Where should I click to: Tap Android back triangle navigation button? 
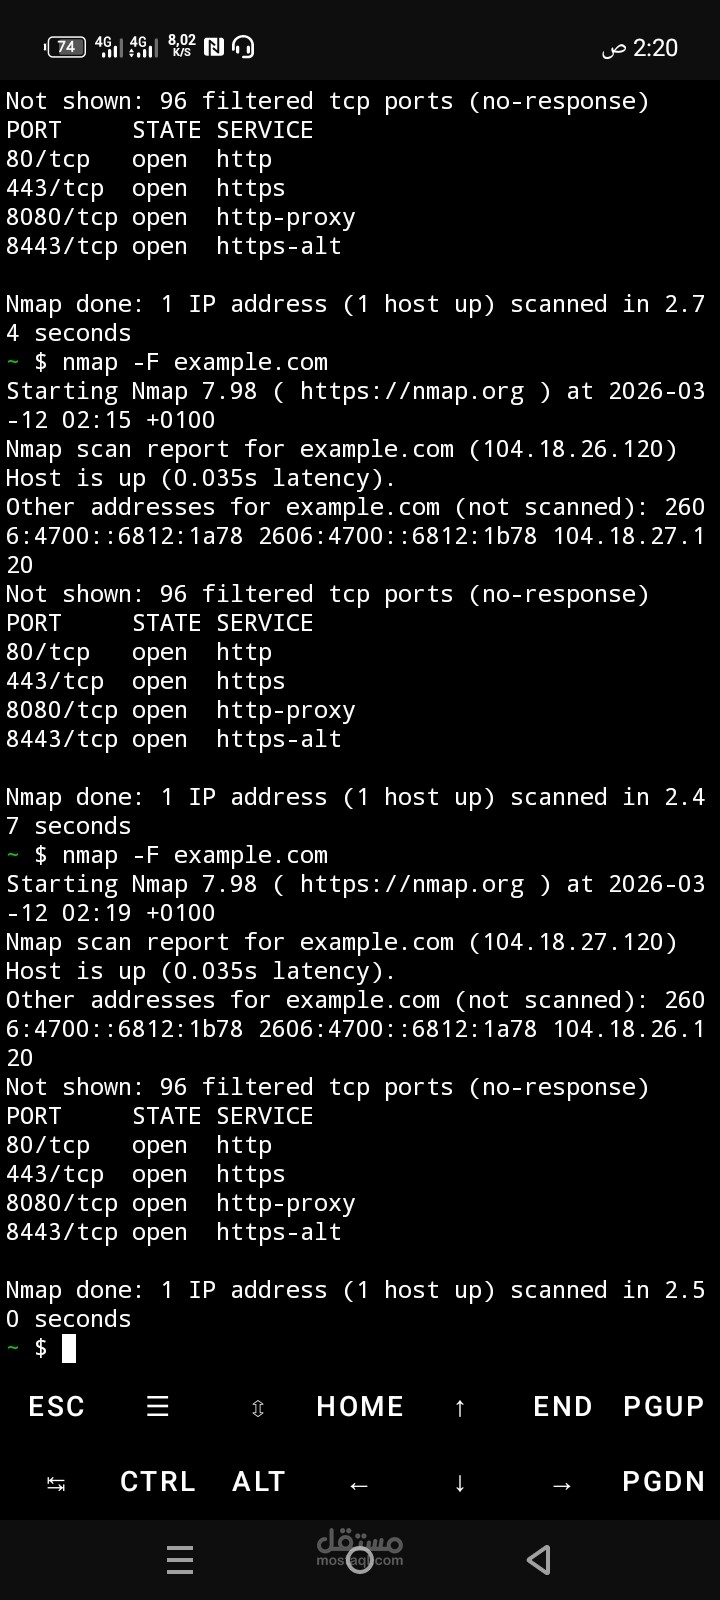[538, 1560]
